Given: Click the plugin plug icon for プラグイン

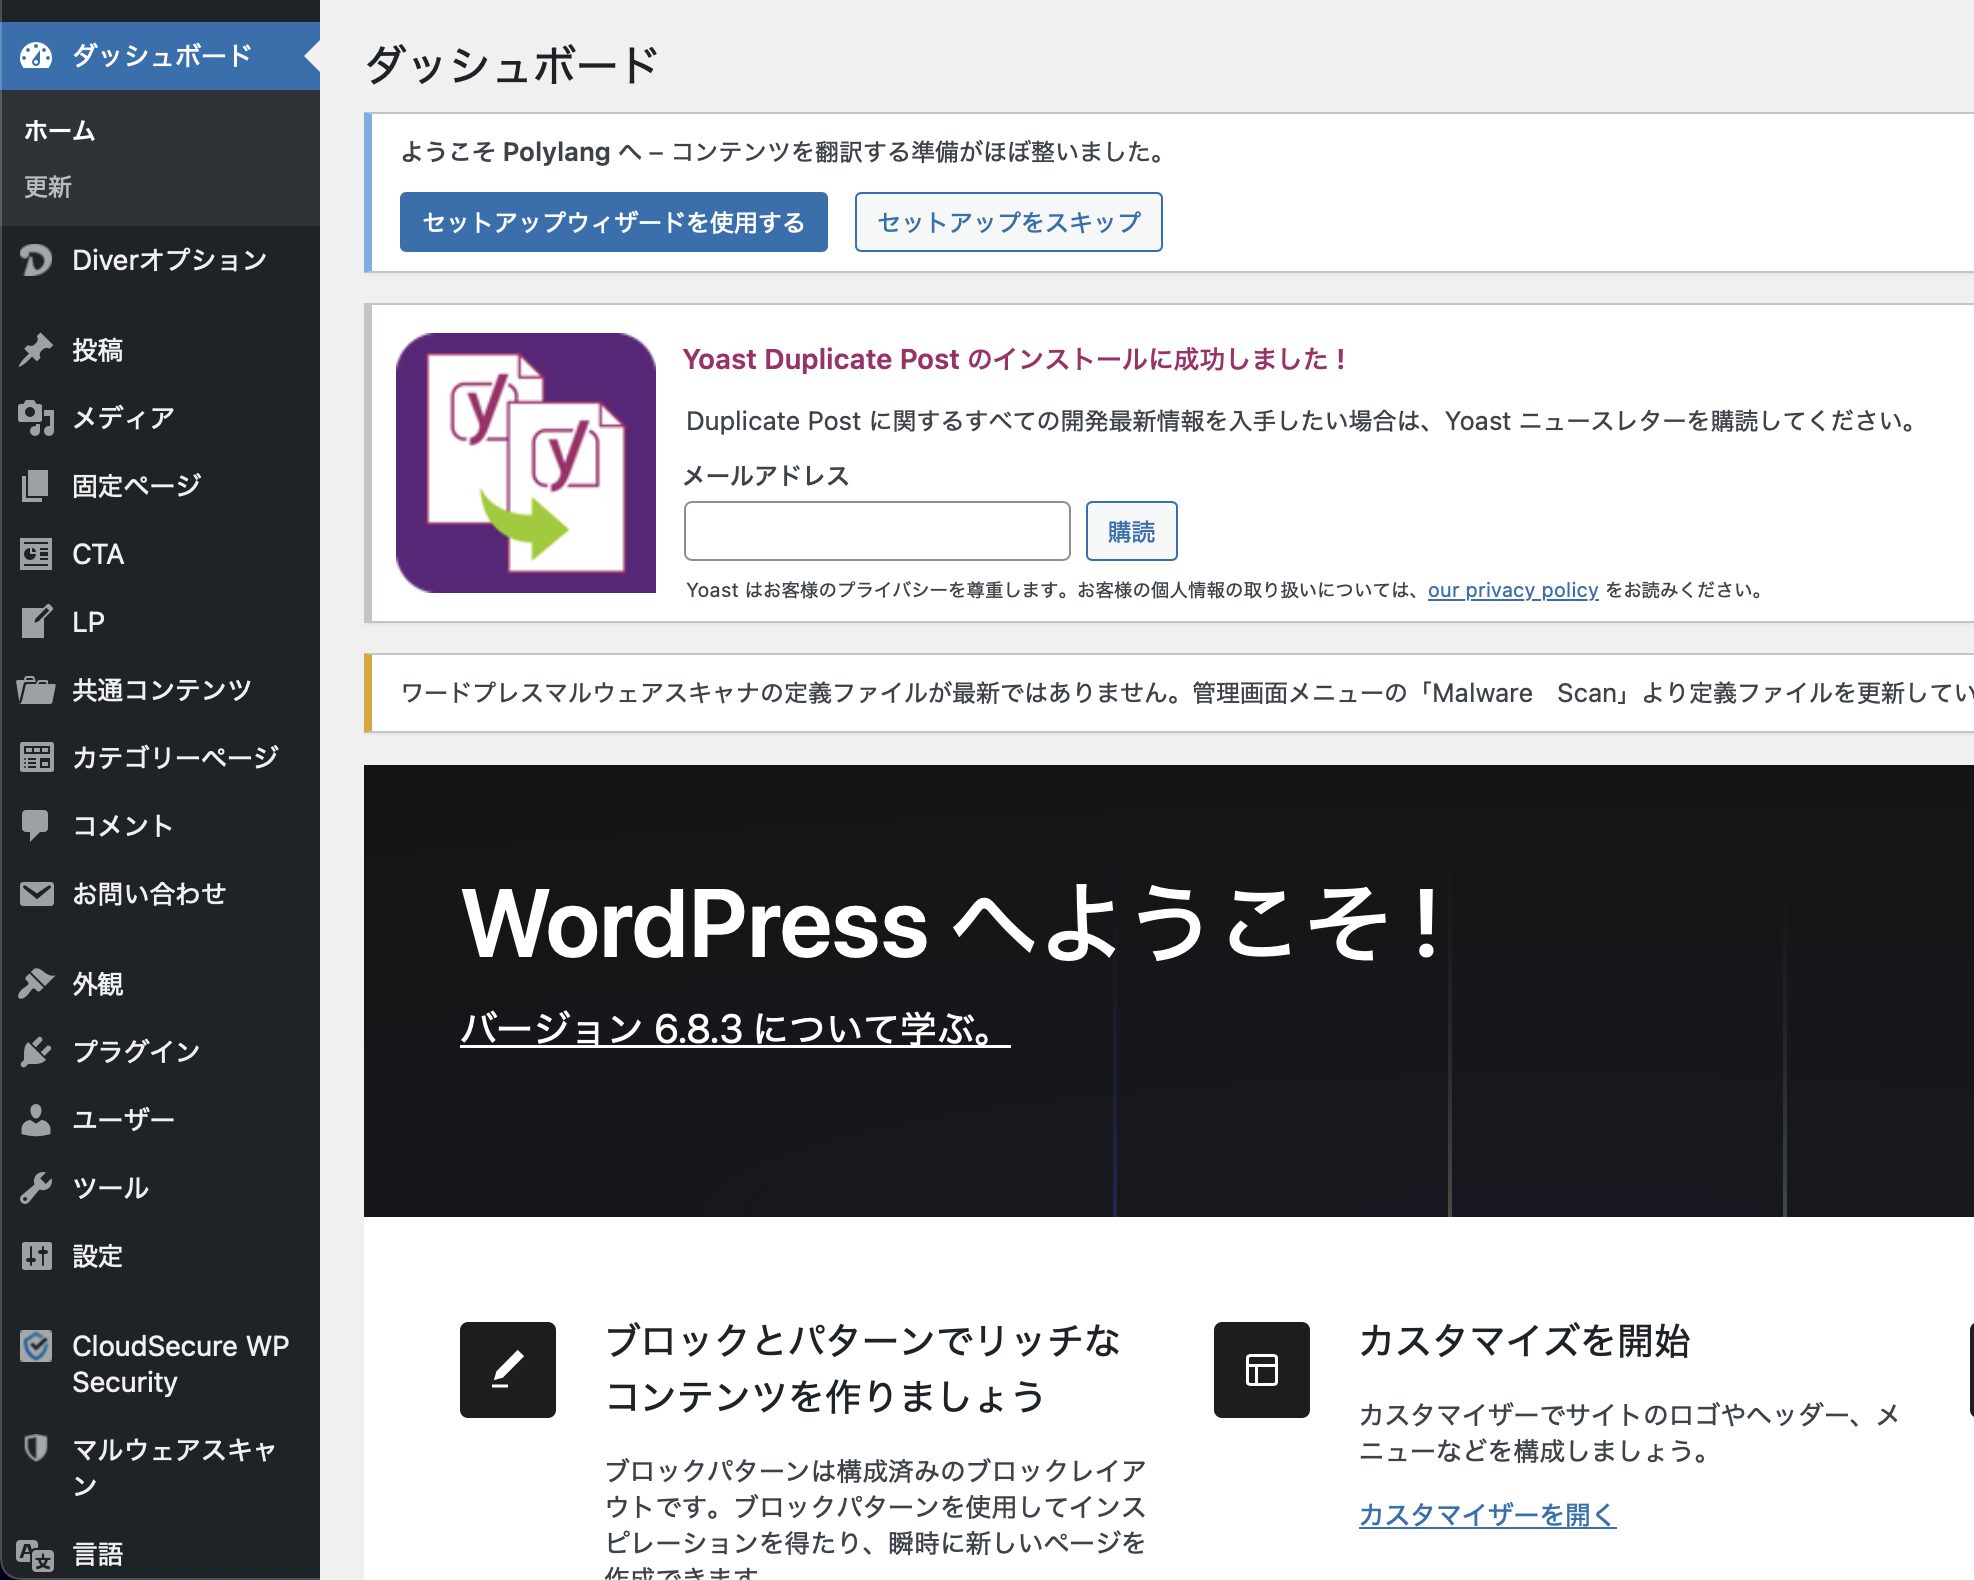Looking at the screenshot, I should (x=36, y=1052).
